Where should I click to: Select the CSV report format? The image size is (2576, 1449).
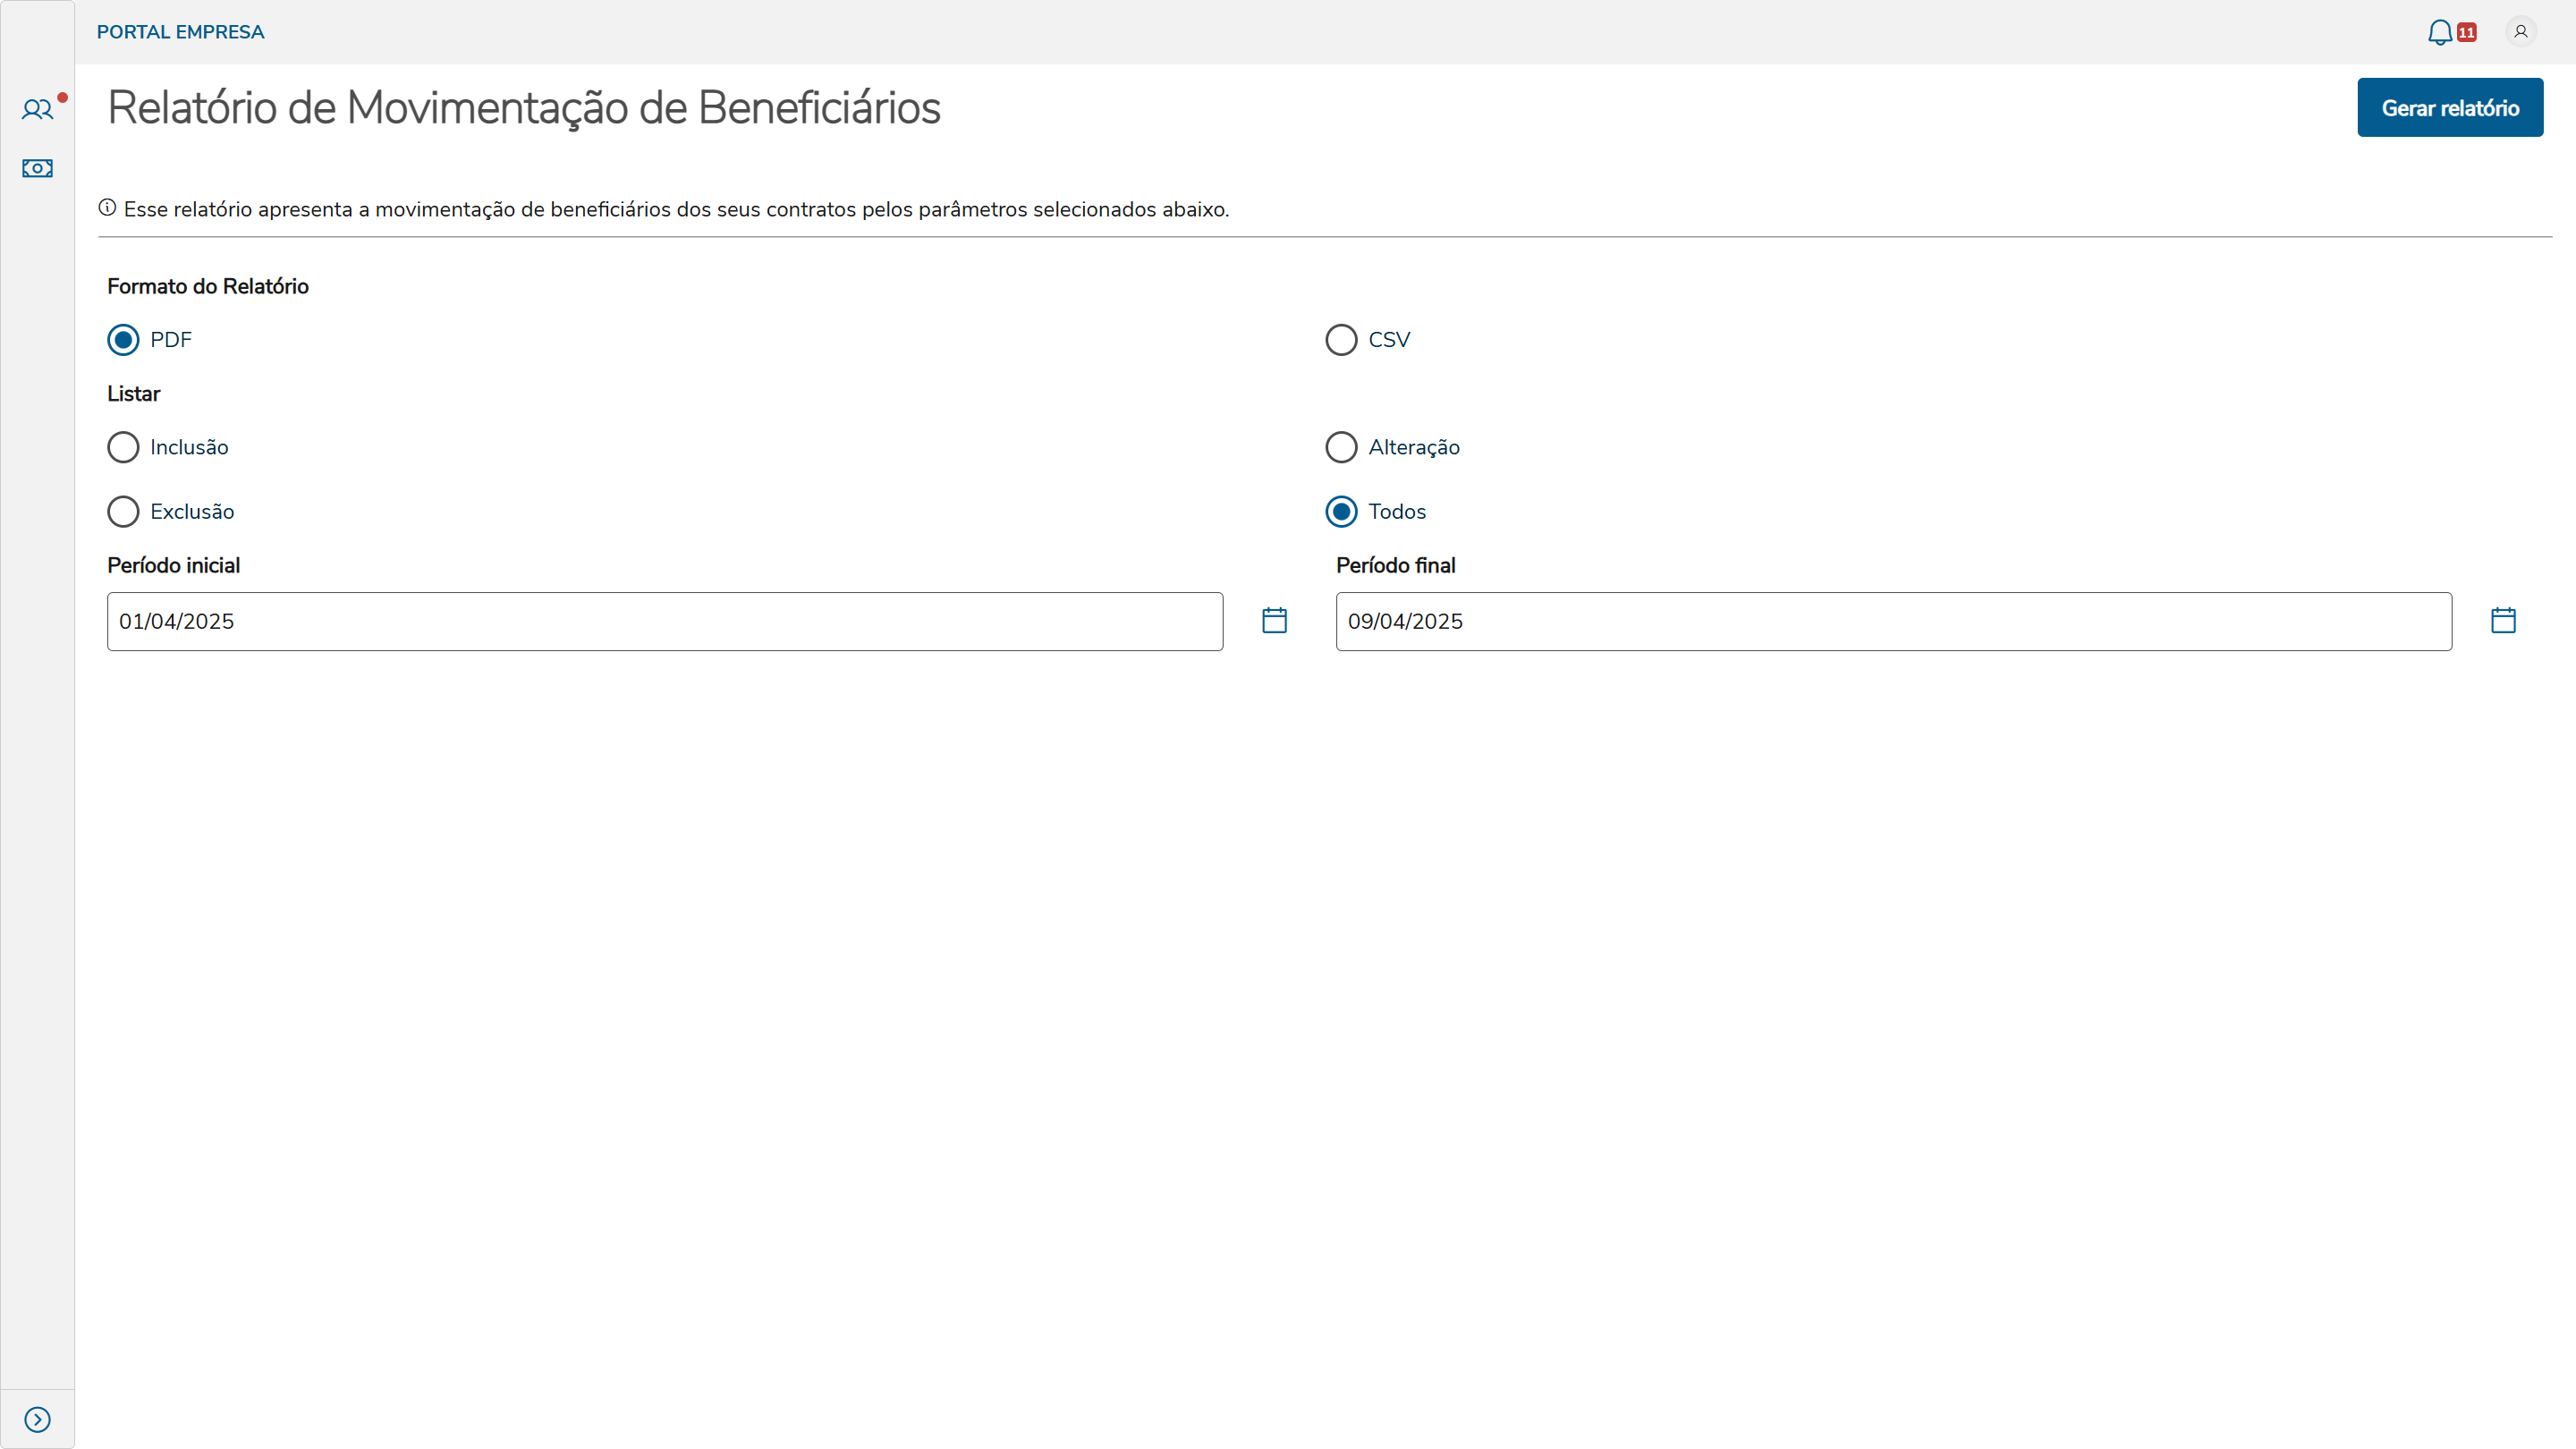1341,340
